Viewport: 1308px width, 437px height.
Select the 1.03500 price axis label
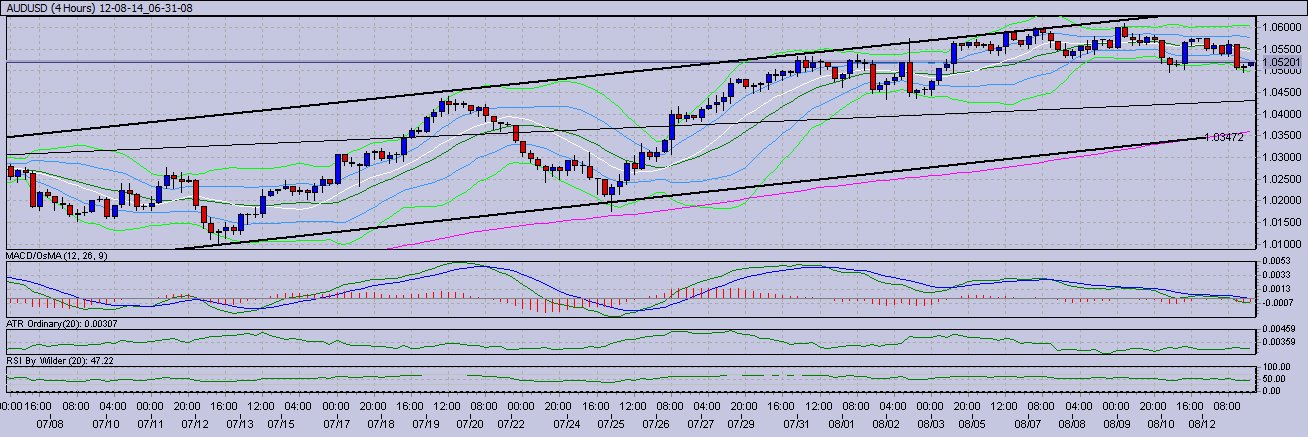[1283, 136]
